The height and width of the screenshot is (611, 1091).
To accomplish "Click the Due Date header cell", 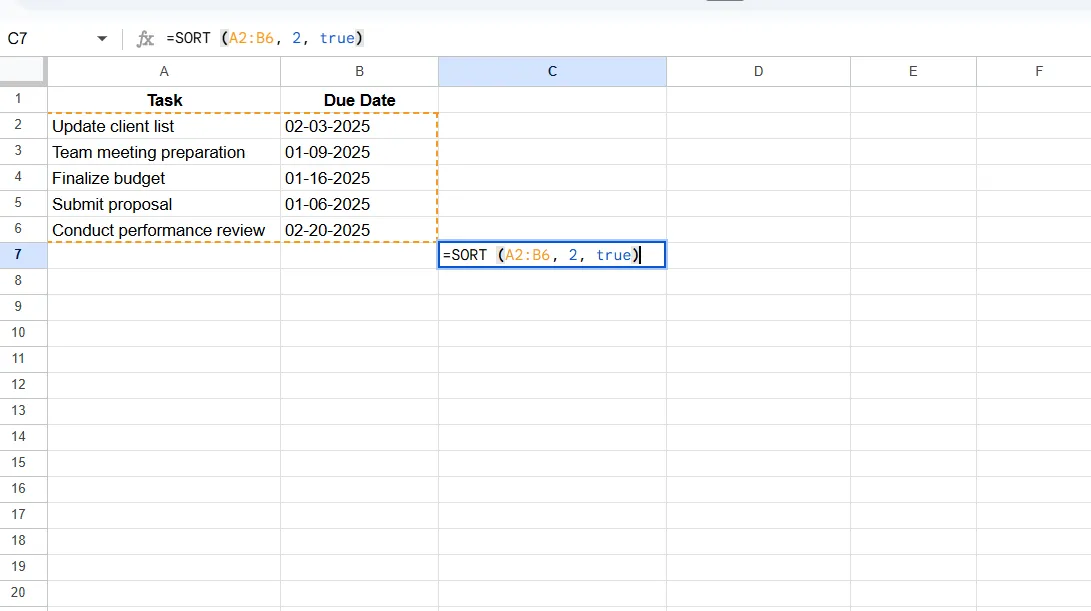I will (x=360, y=100).
